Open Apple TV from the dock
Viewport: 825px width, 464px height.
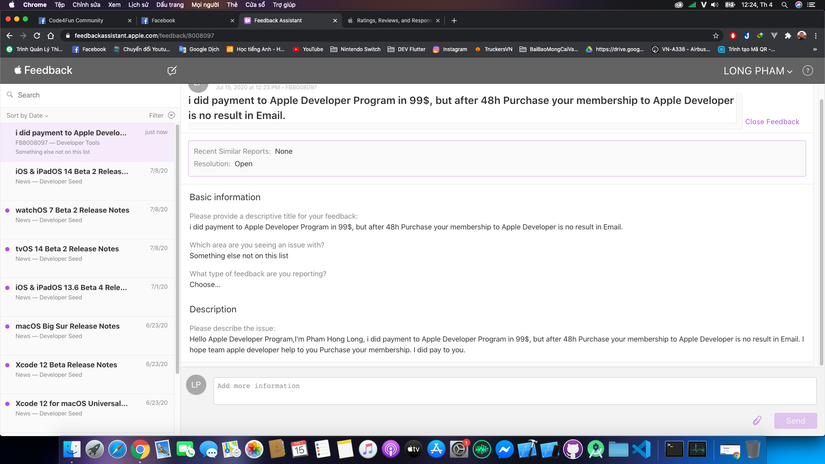[414, 449]
